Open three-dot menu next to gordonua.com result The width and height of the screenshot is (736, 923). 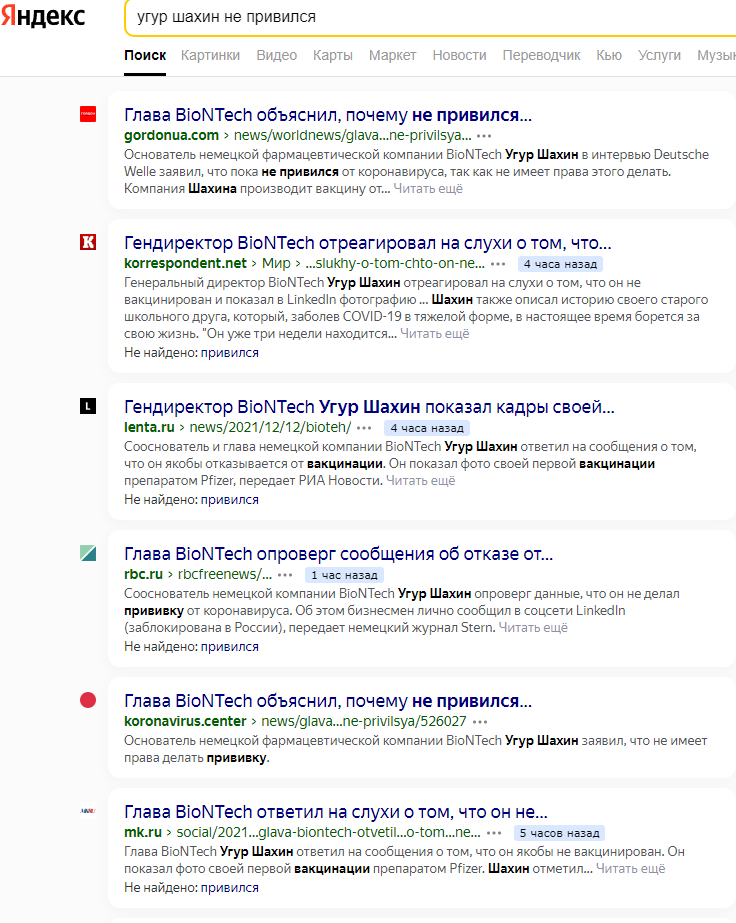pos(484,136)
